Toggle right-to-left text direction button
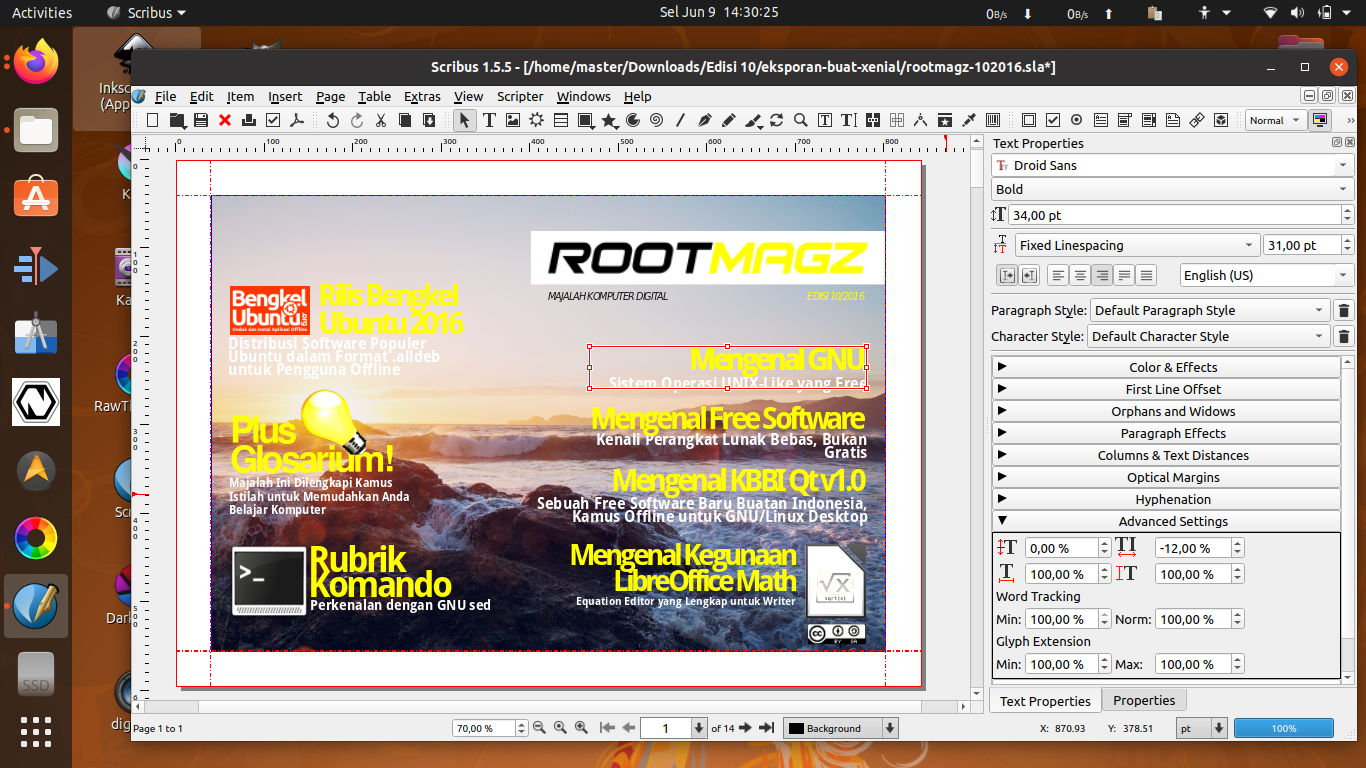 click(1029, 275)
